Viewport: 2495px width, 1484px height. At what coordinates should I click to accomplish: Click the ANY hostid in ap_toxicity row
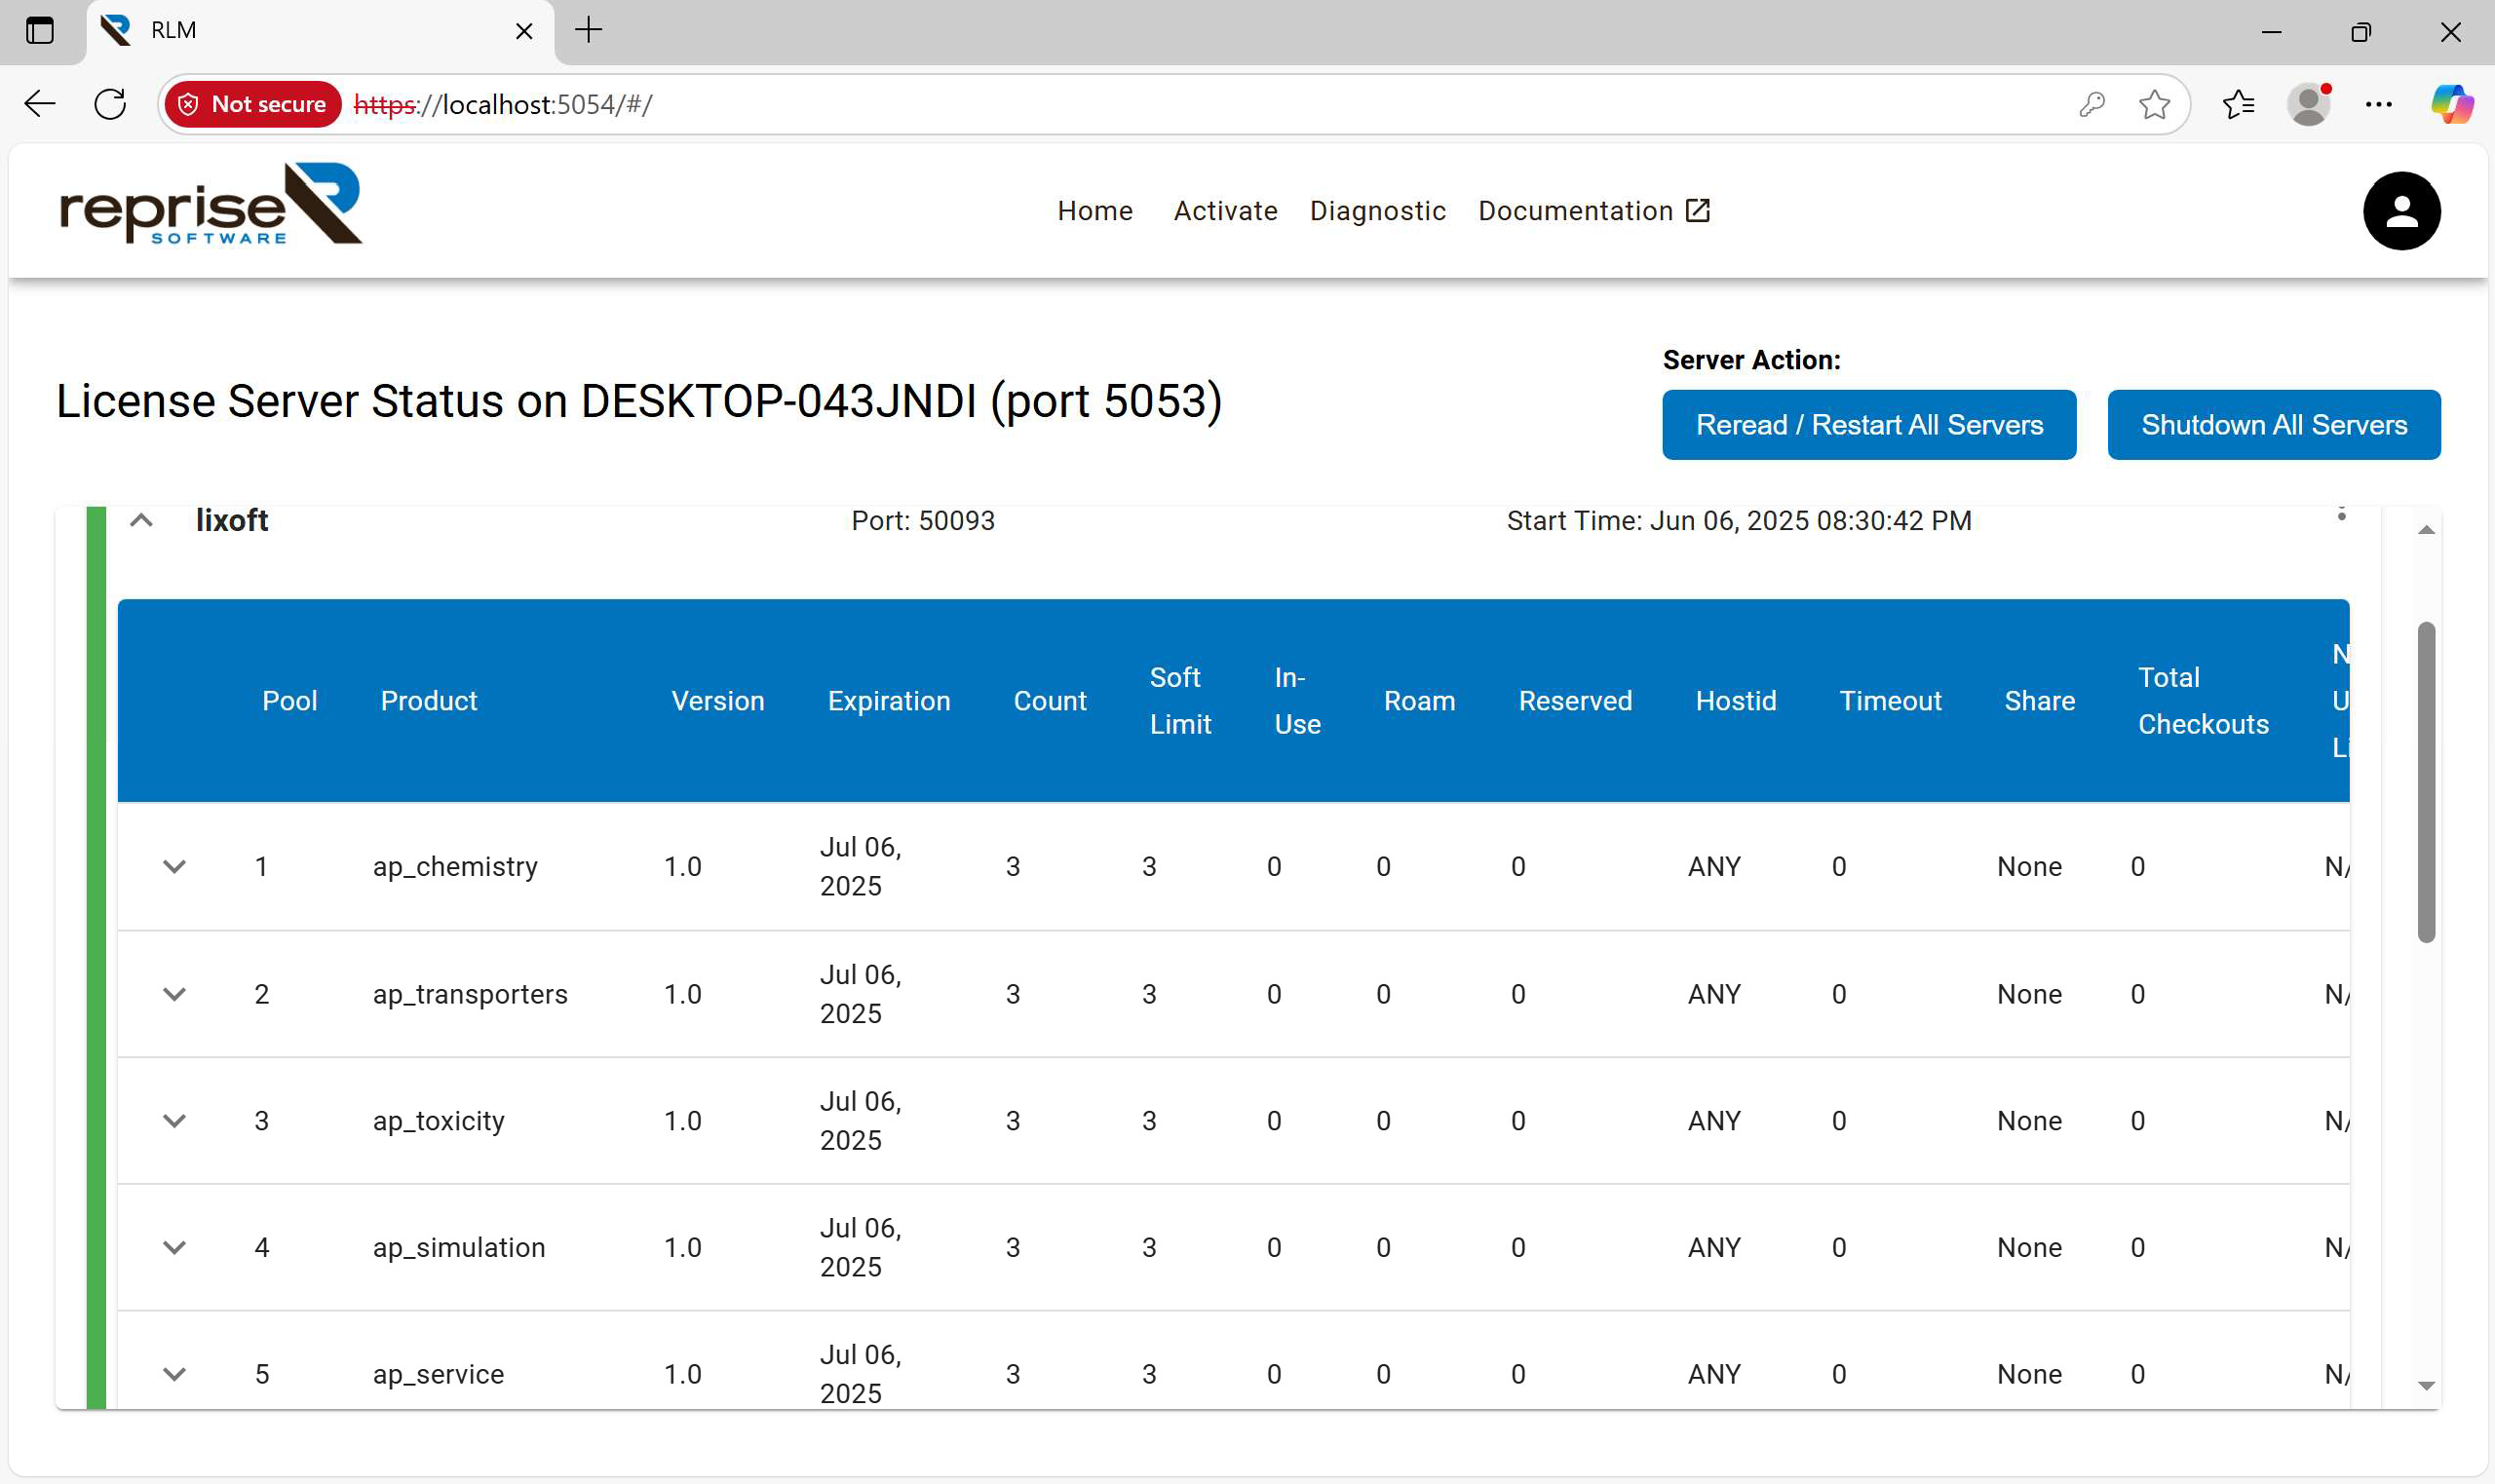[1714, 1121]
